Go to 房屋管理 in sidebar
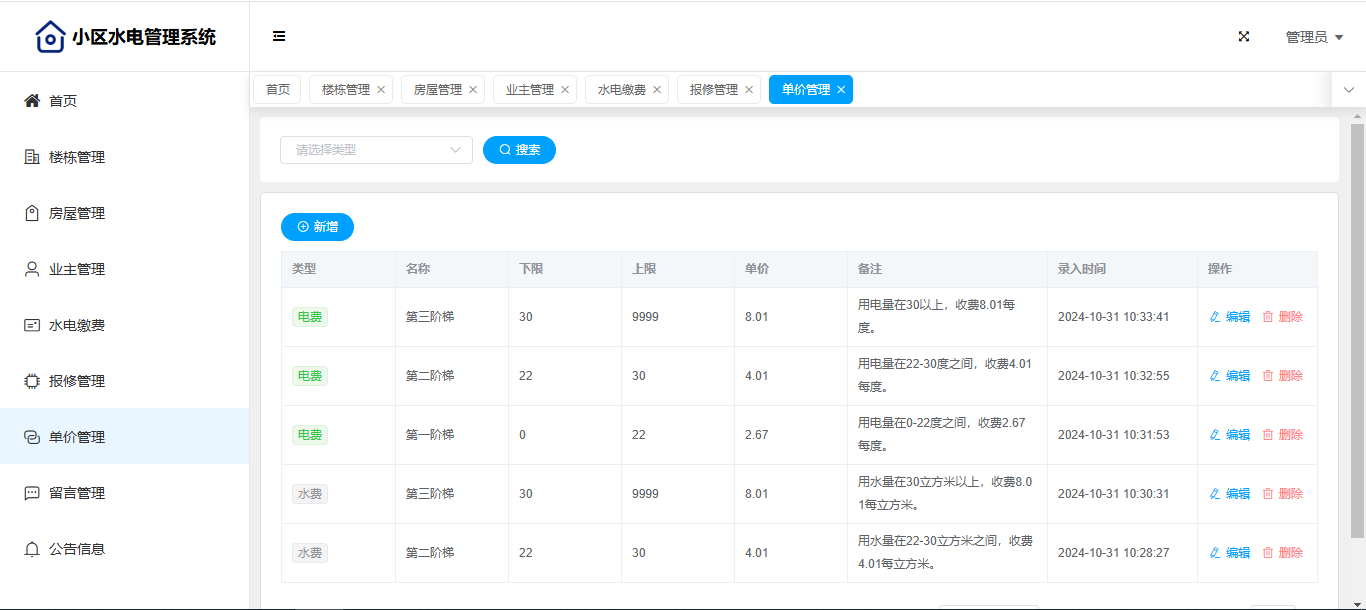Viewport: 1366px width, 610px height. (77, 213)
